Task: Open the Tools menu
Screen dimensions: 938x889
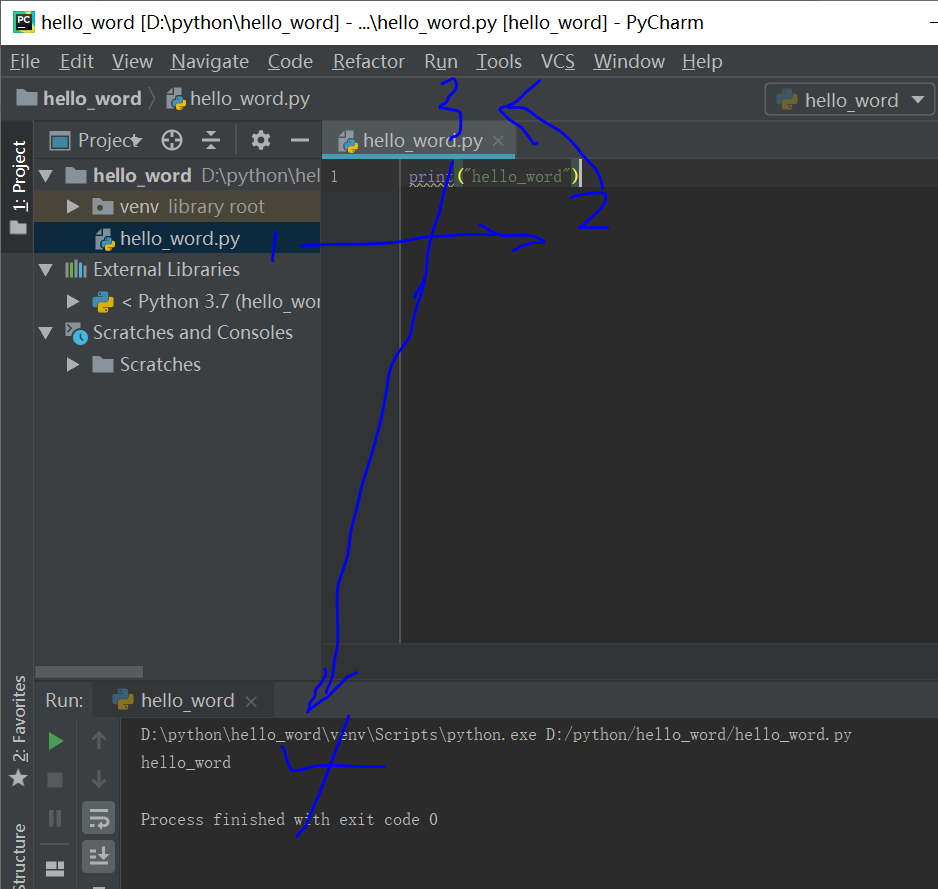Action: click(x=499, y=62)
